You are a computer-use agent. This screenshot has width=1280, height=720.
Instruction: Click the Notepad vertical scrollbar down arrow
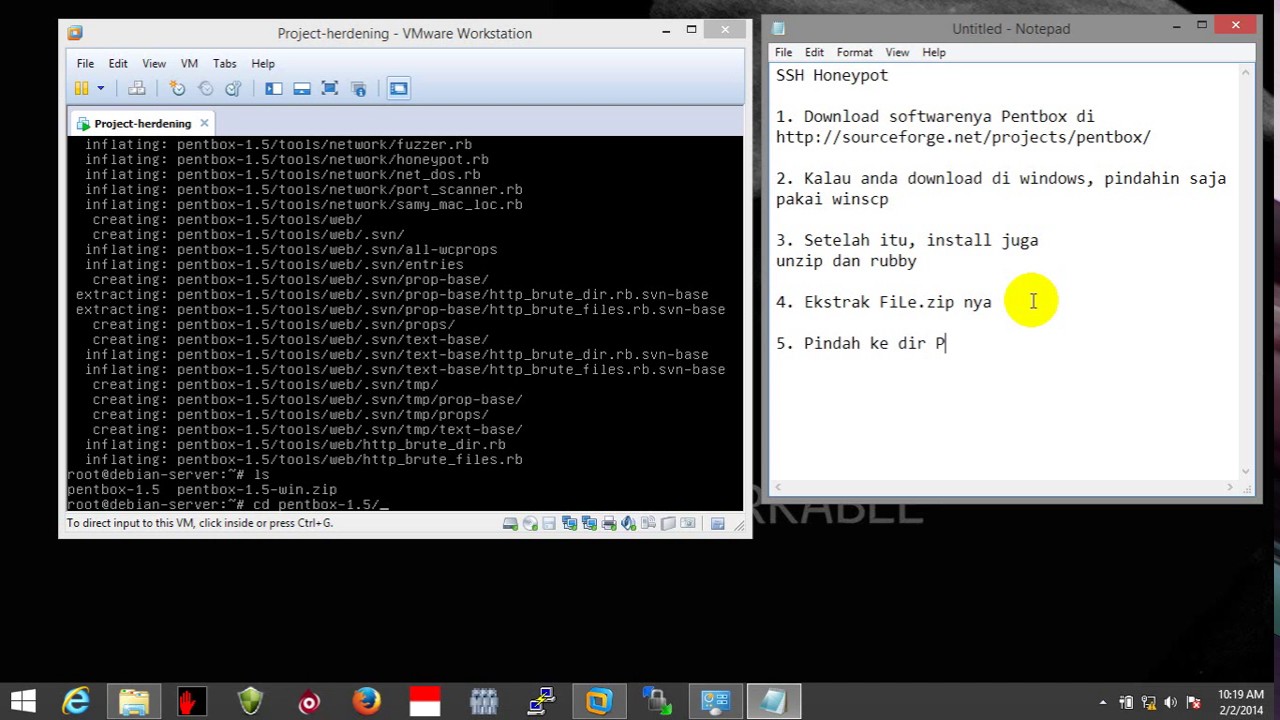(x=1246, y=471)
